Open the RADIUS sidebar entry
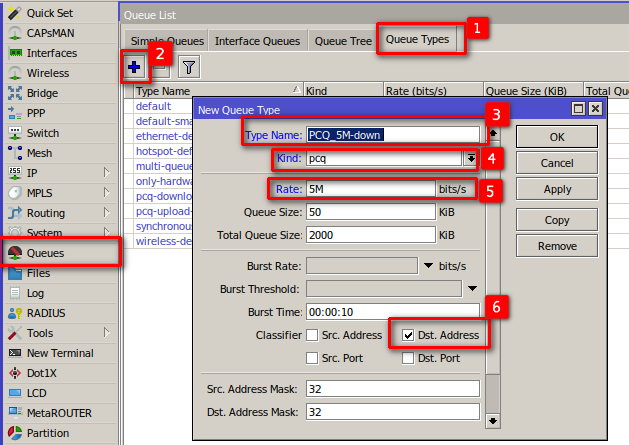 pyautogui.click(x=46, y=313)
